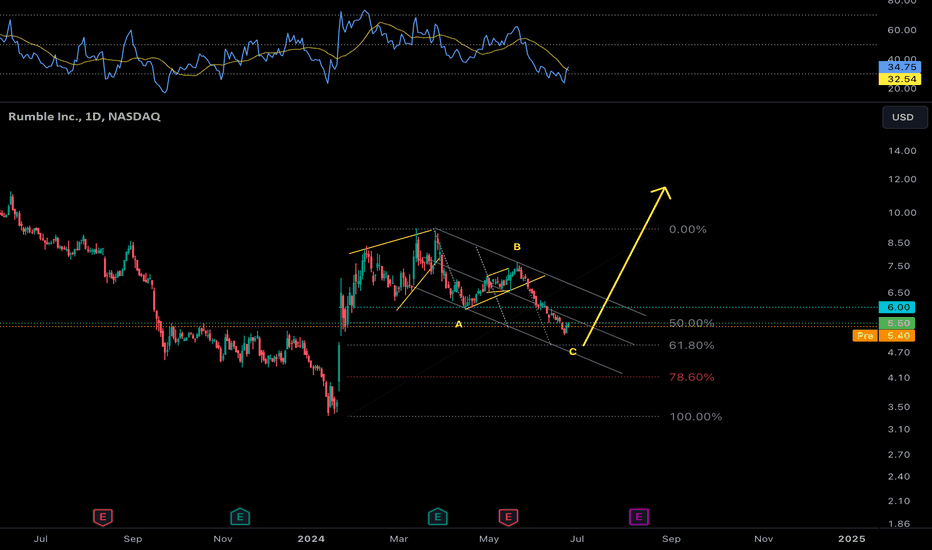Click the red earnings marker near August
932x550 pixels.
pyautogui.click(x=103, y=517)
